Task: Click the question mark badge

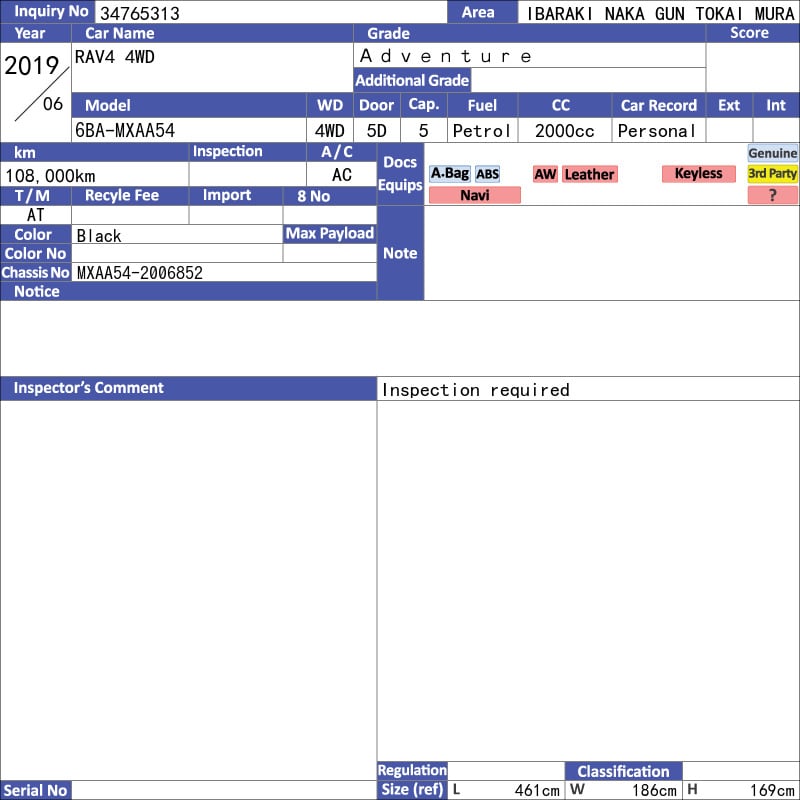Action: 773,195
